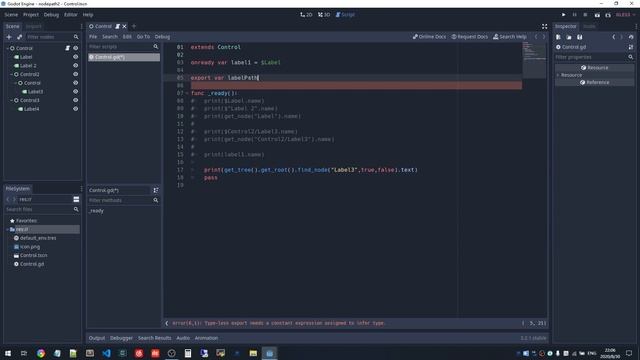The width and height of the screenshot is (640, 360).
Task: Open the Scene menu
Action: pos(11,15)
